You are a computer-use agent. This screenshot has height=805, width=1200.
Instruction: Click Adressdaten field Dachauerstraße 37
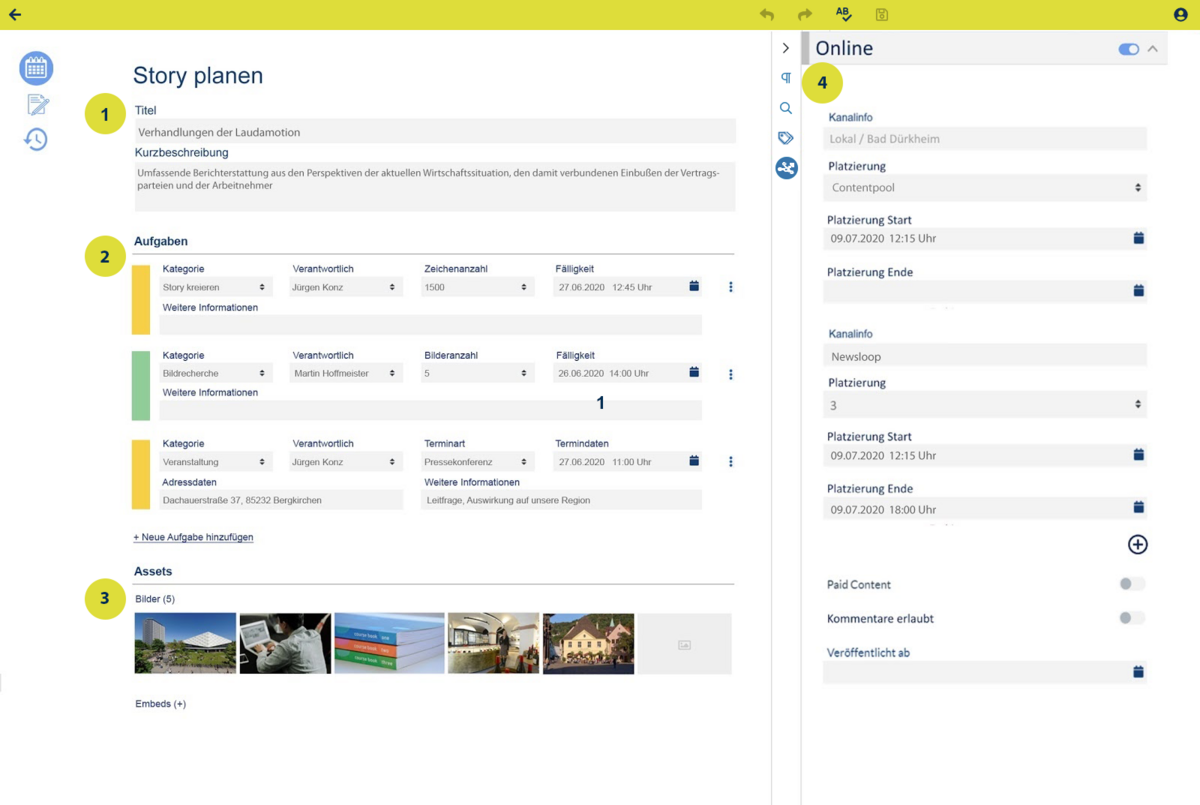pyautogui.click(x=281, y=500)
